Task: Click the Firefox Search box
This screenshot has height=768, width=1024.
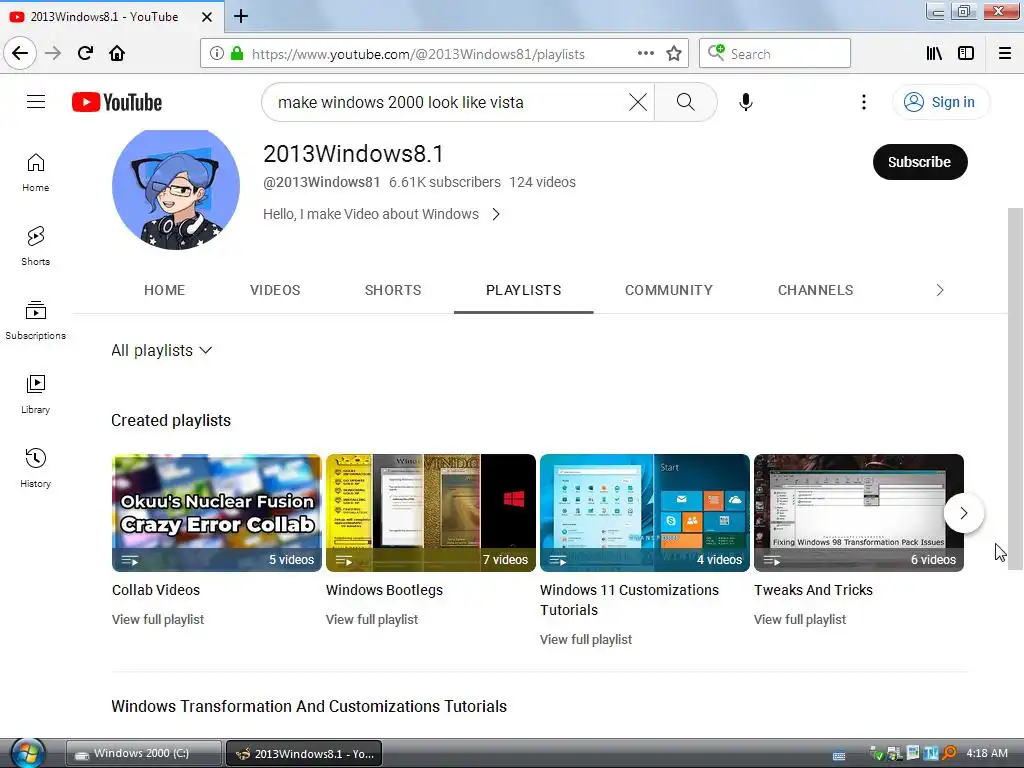Action: click(775, 54)
